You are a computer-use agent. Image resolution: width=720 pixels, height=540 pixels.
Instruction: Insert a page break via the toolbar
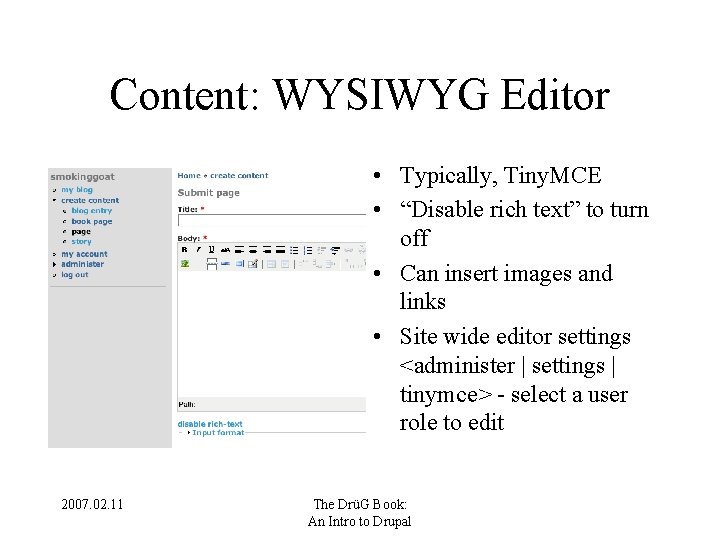click(212, 264)
